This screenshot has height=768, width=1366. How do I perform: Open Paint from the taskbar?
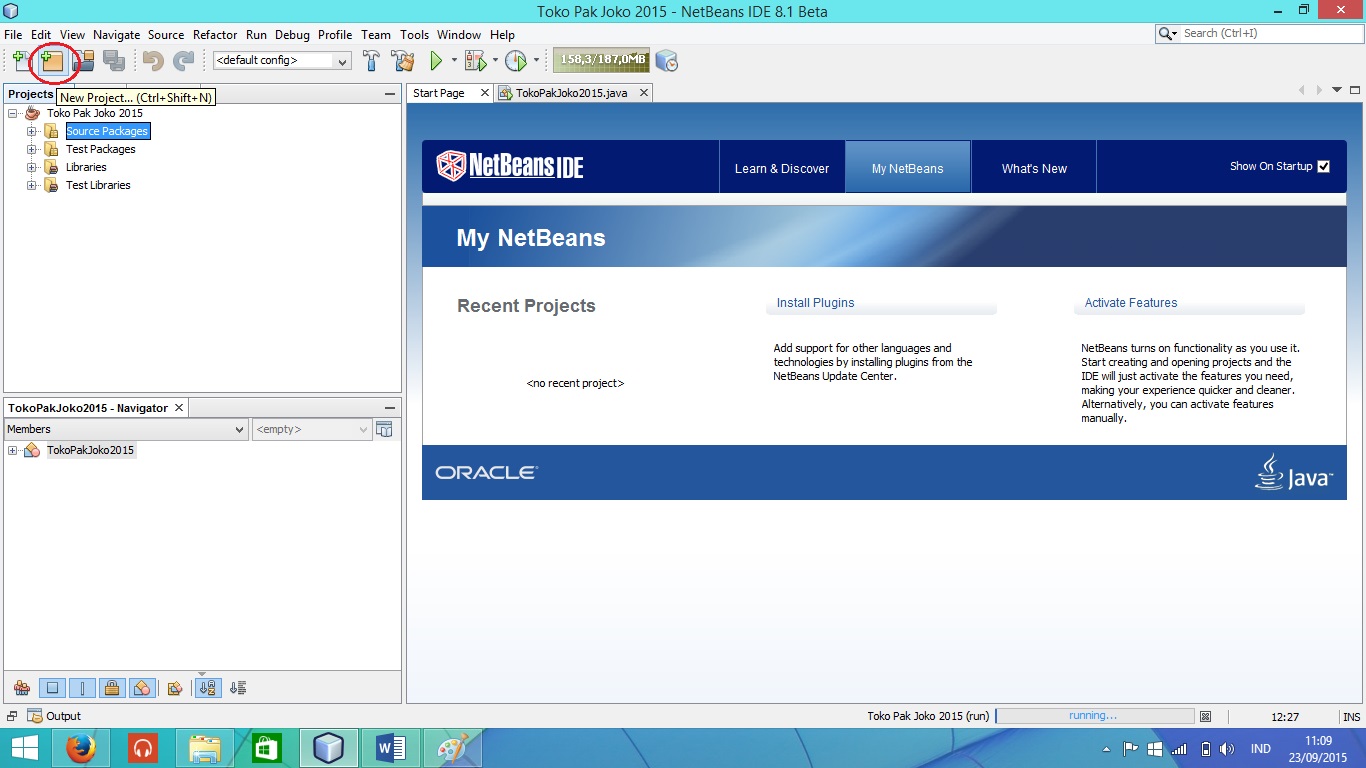(453, 748)
